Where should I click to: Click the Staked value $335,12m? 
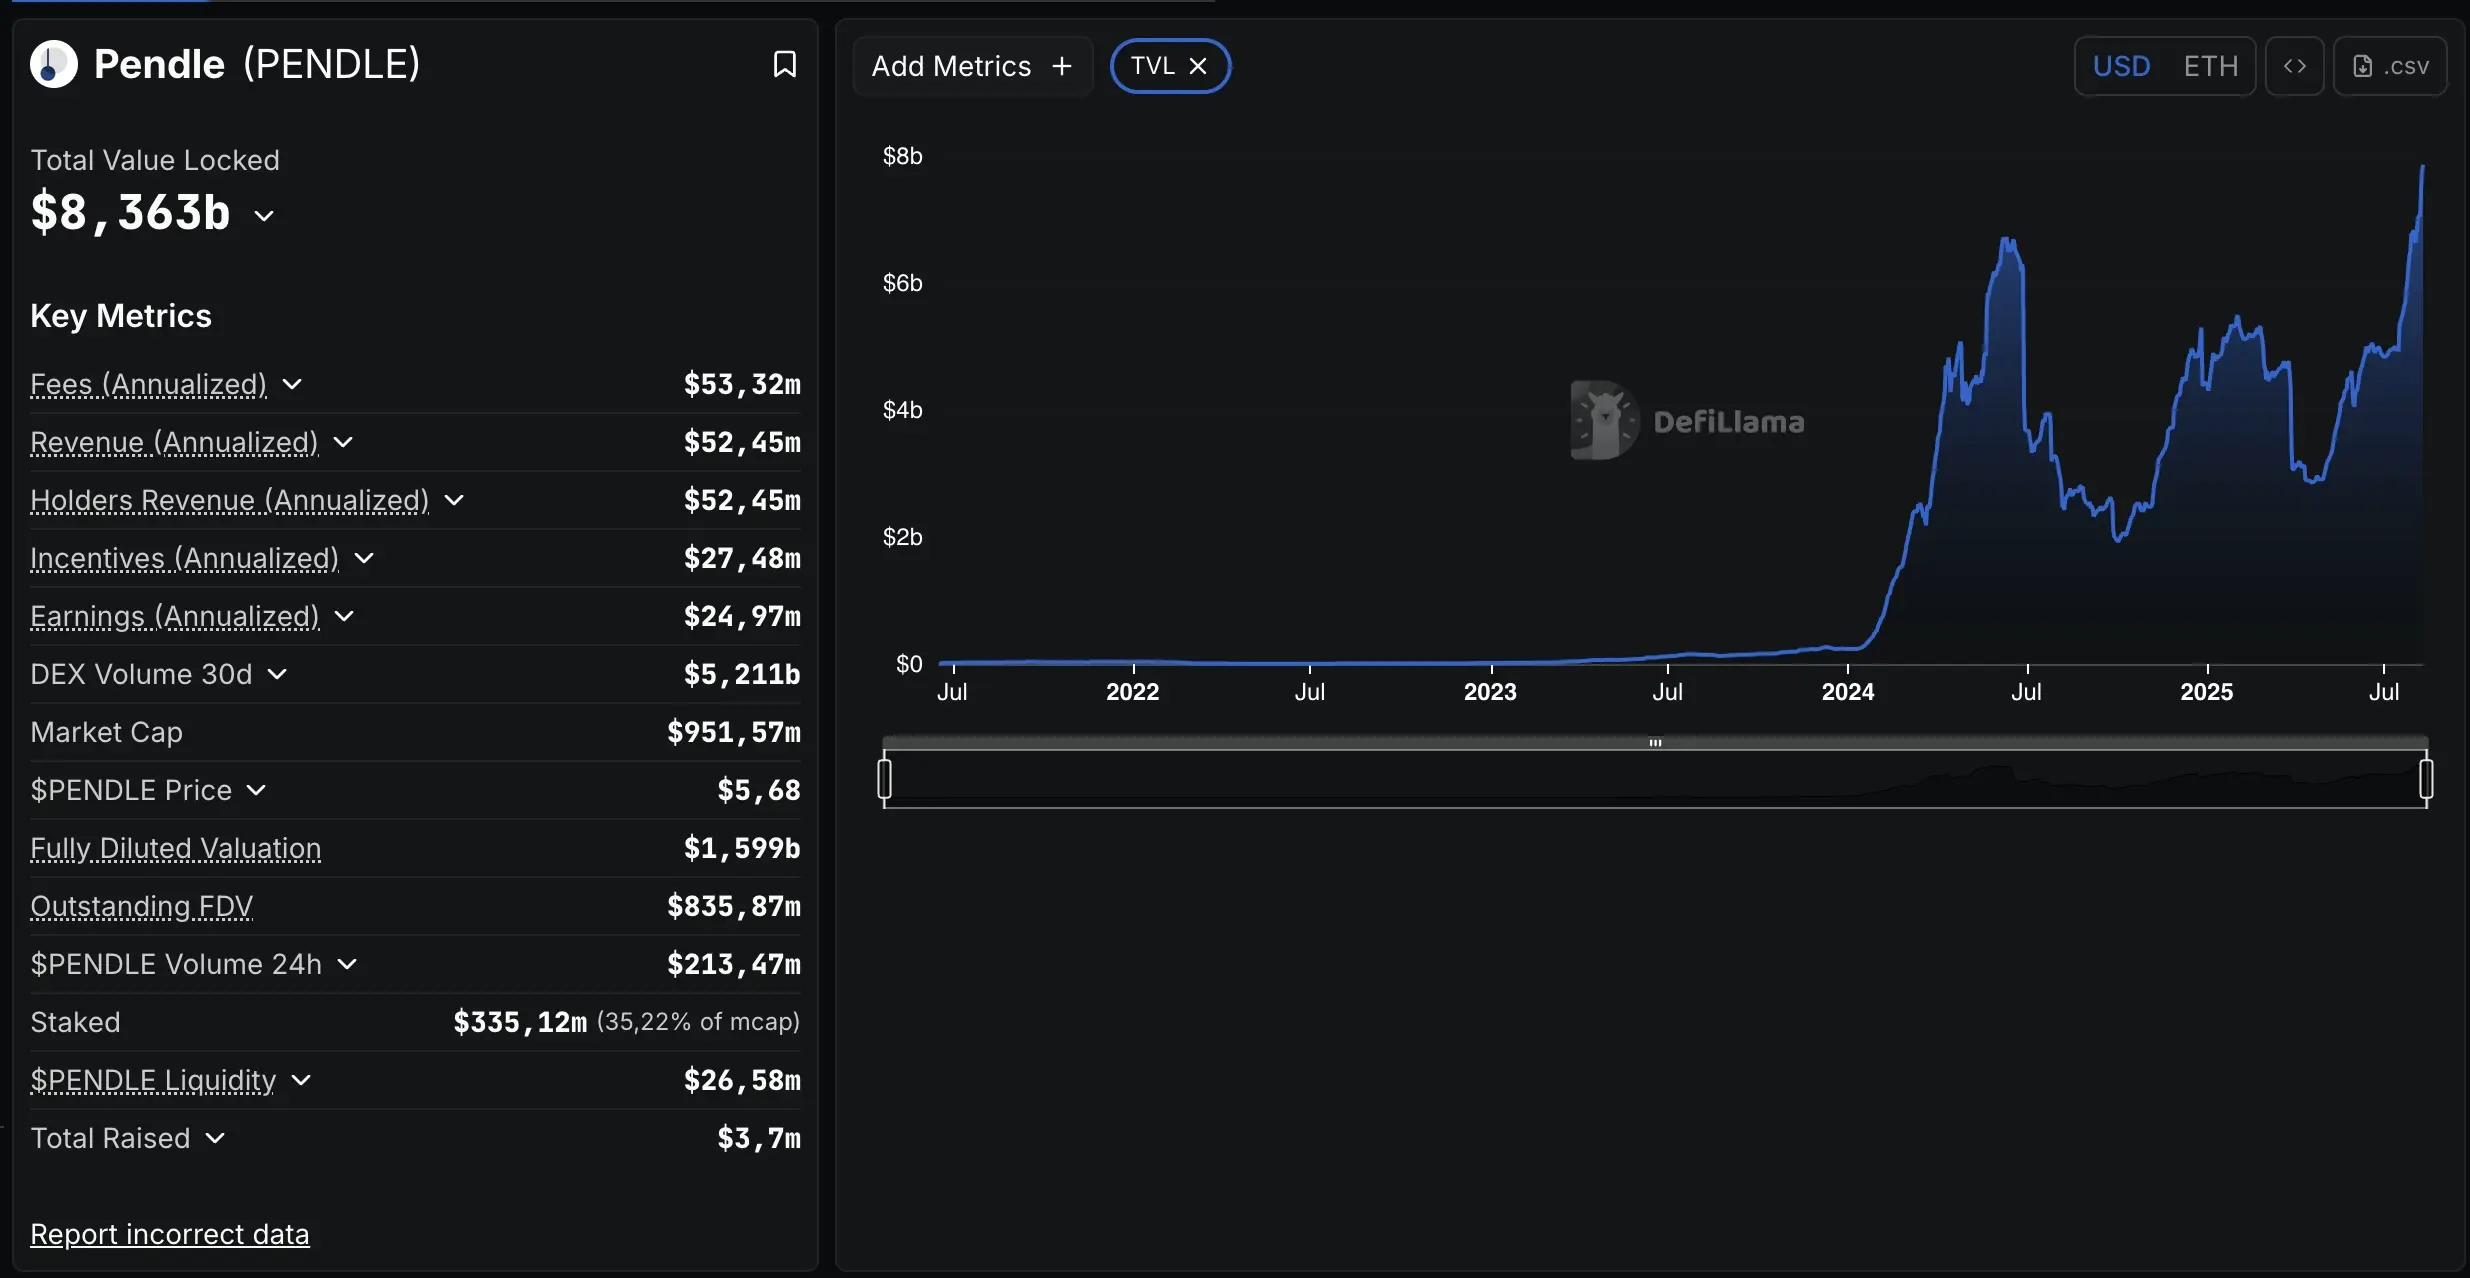point(520,1022)
